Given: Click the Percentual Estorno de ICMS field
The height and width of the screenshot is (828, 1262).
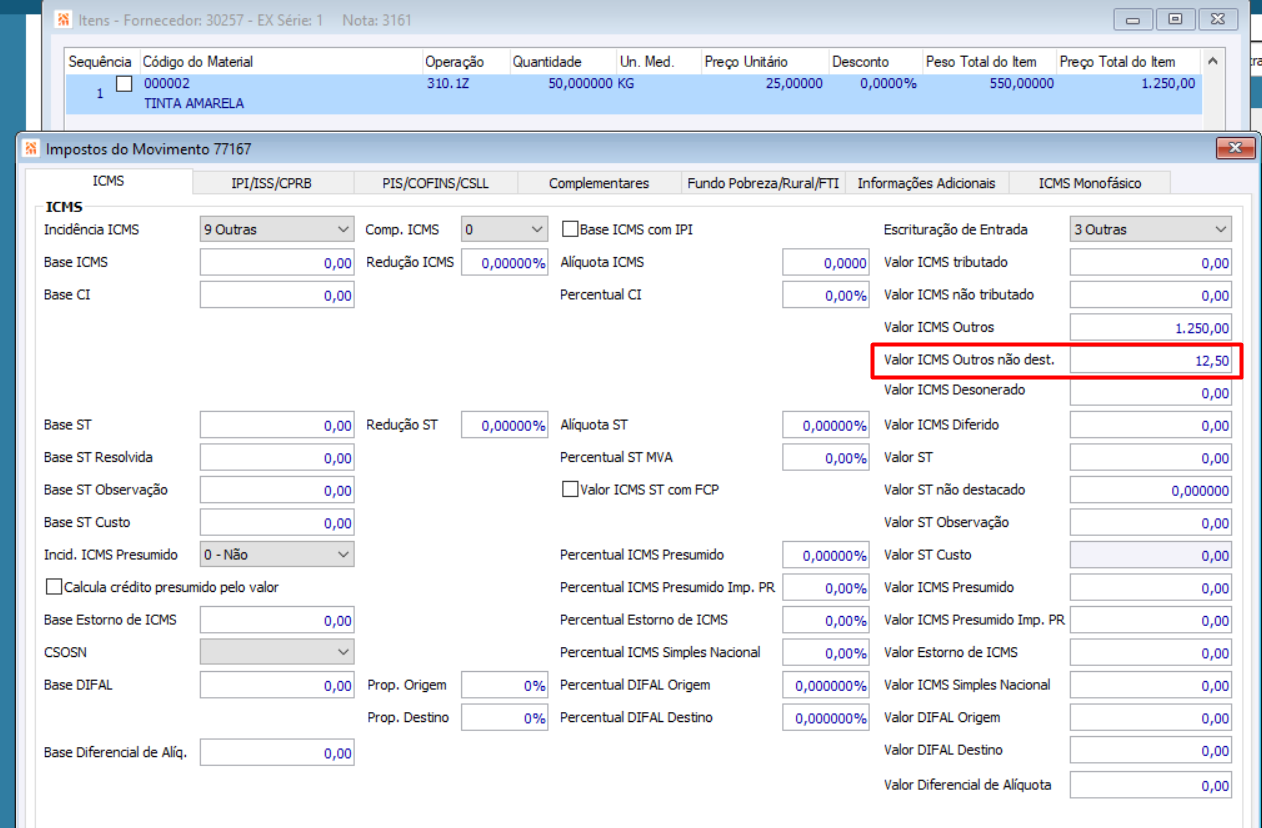Looking at the screenshot, I should [x=825, y=620].
